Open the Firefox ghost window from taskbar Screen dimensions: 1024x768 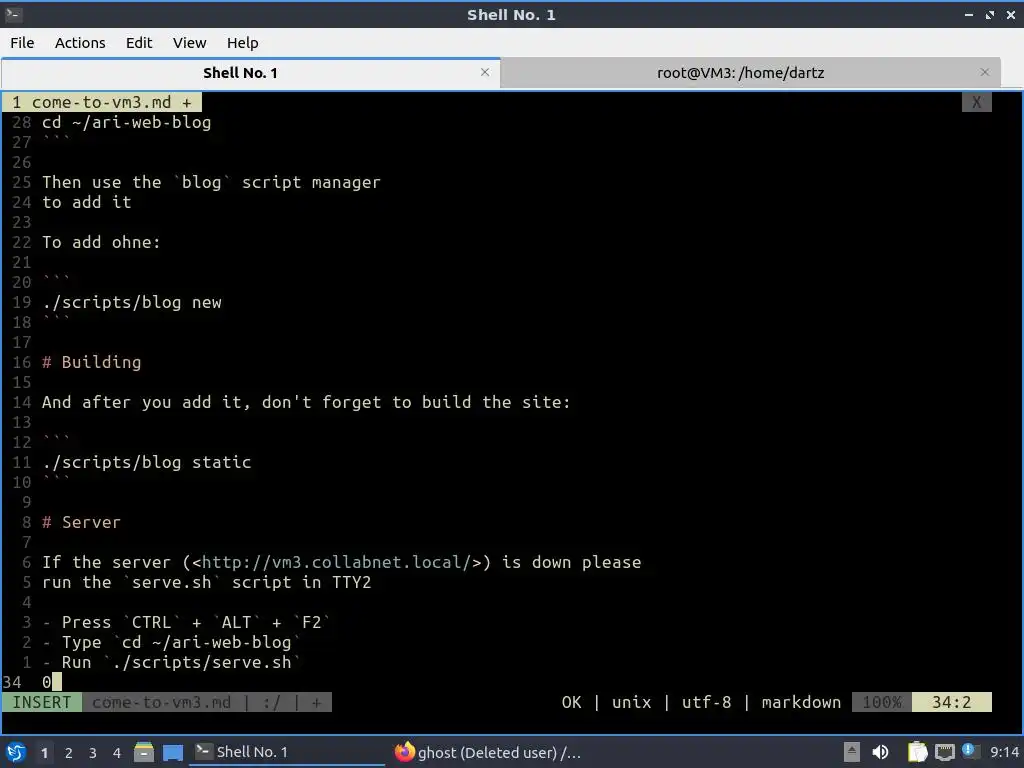pyautogui.click(x=488, y=752)
